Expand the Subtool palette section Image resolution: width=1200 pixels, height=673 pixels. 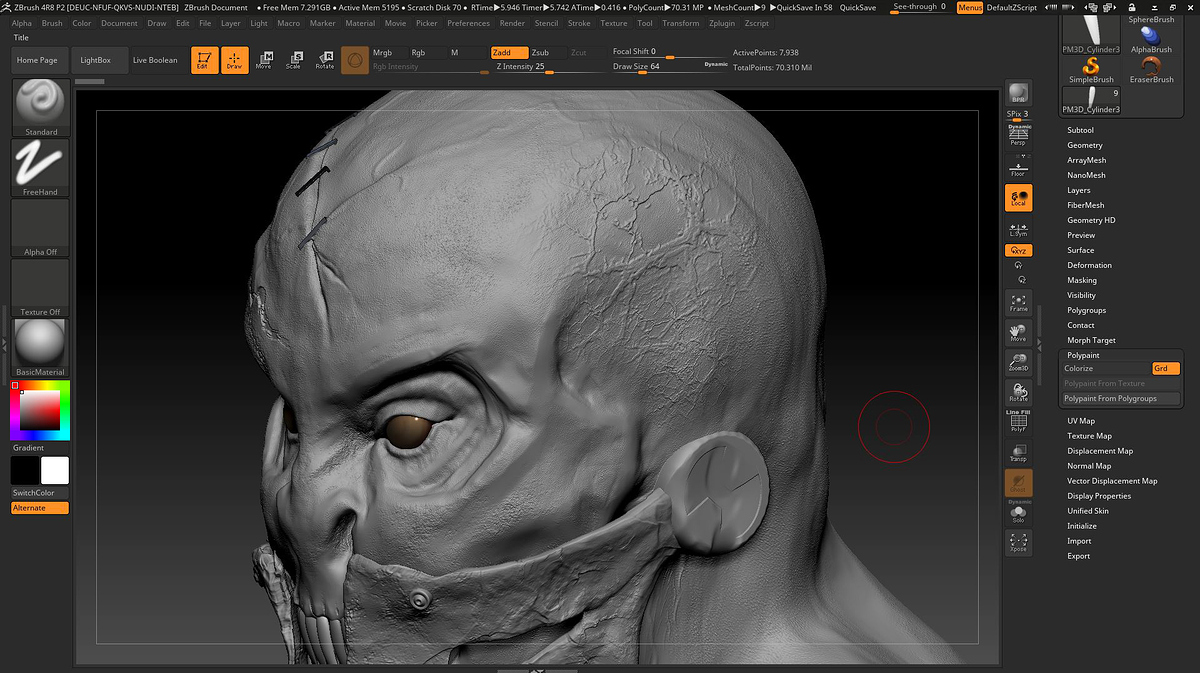(1080, 130)
